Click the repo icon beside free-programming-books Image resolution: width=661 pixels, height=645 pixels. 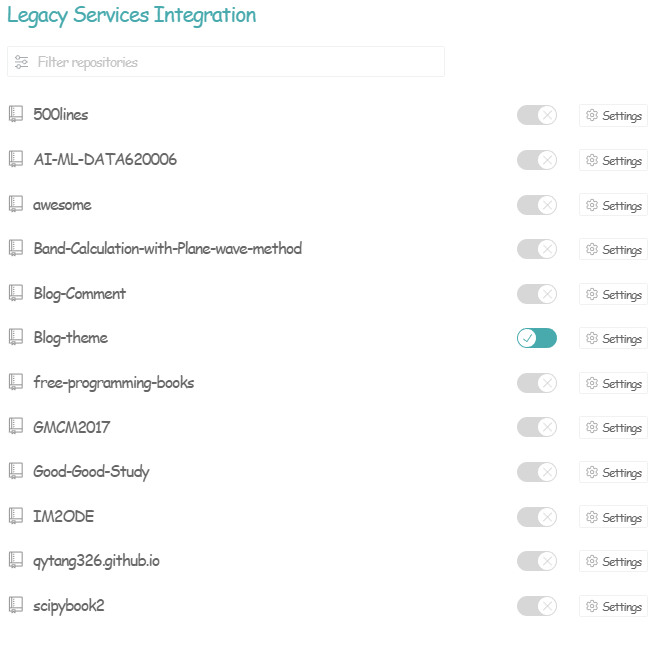click(x=15, y=382)
